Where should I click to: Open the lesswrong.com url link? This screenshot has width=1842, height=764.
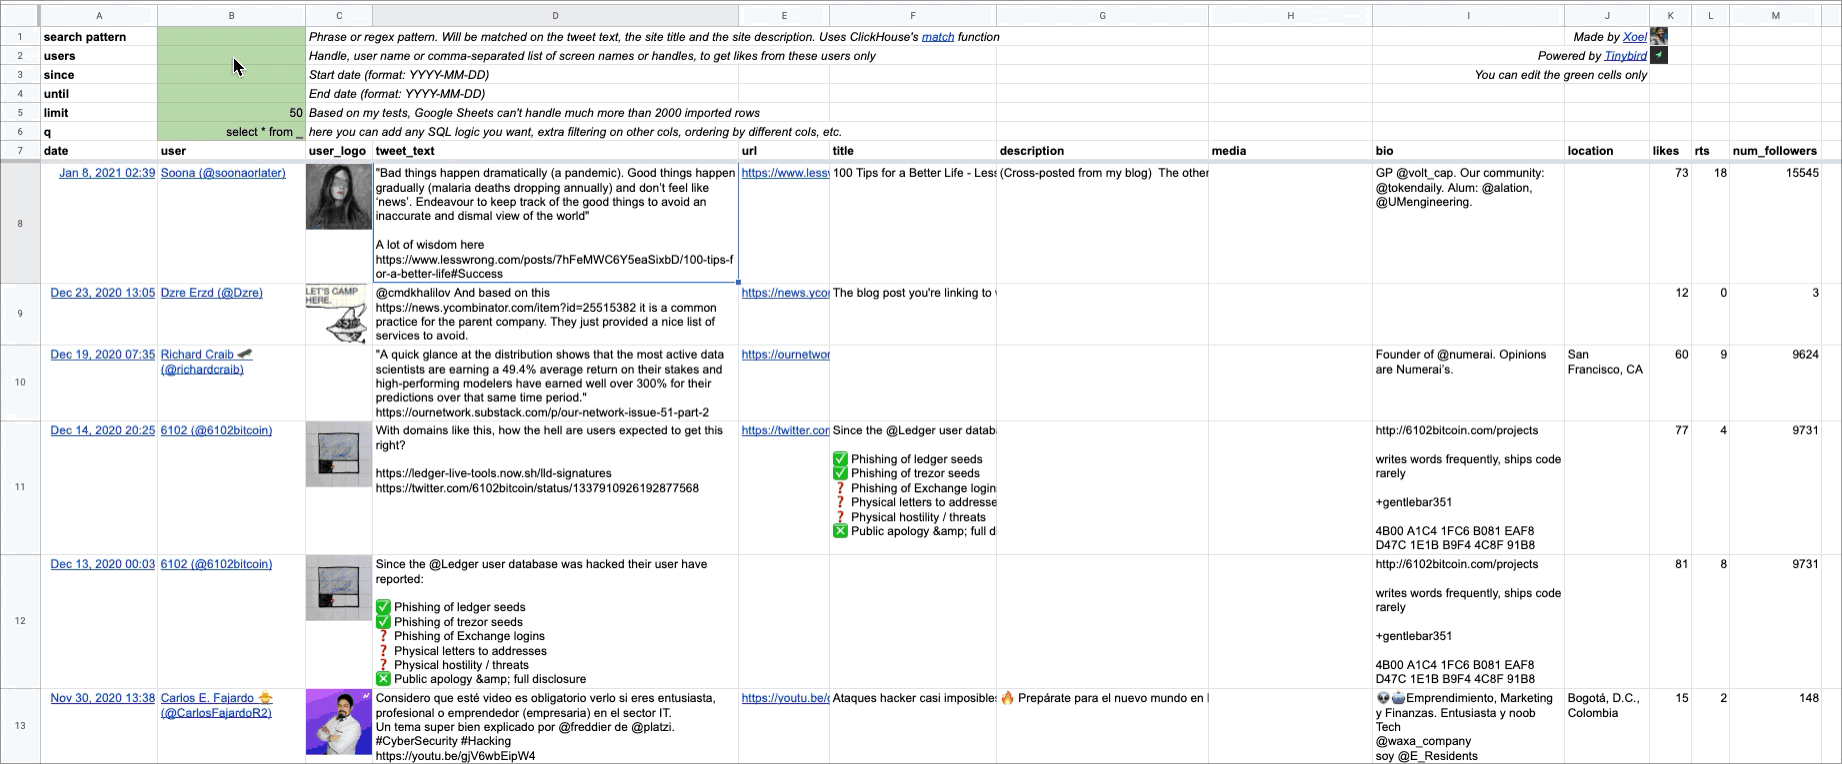(785, 173)
